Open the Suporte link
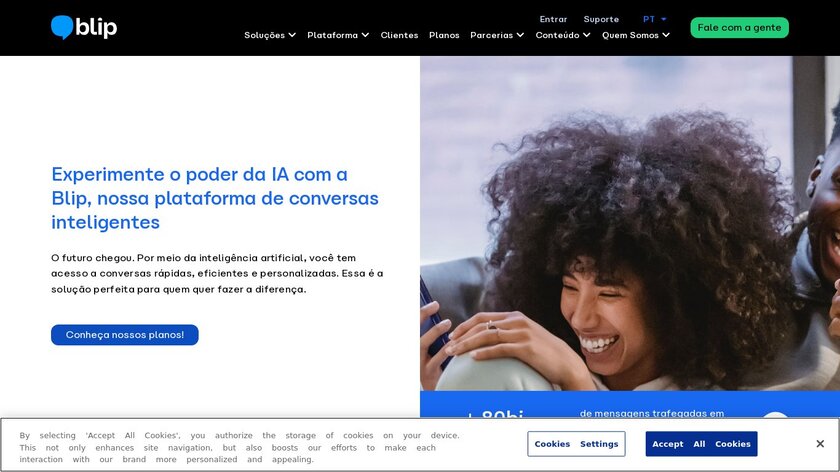The height and width of the screenshot is (472, 840). point(601,19)
